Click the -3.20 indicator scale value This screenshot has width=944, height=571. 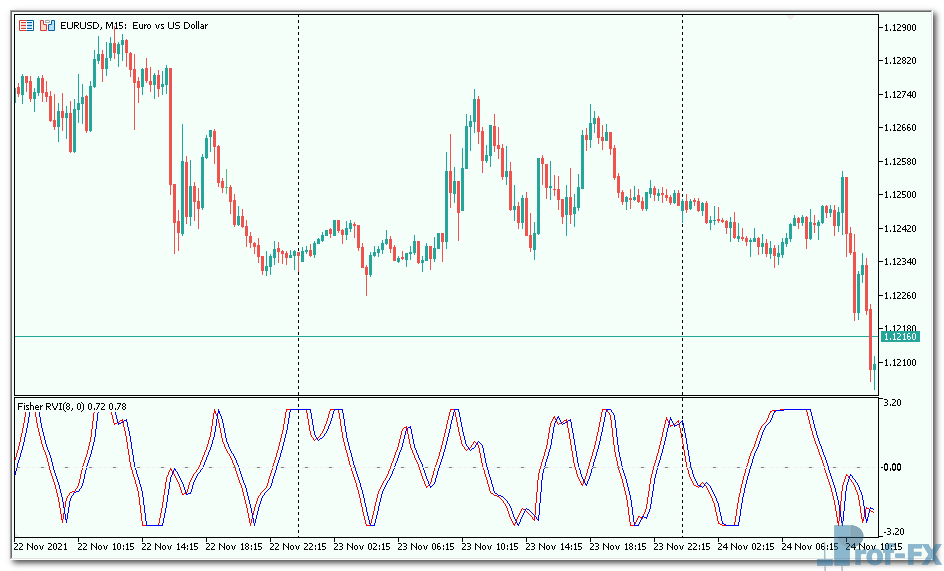point(893,531)
